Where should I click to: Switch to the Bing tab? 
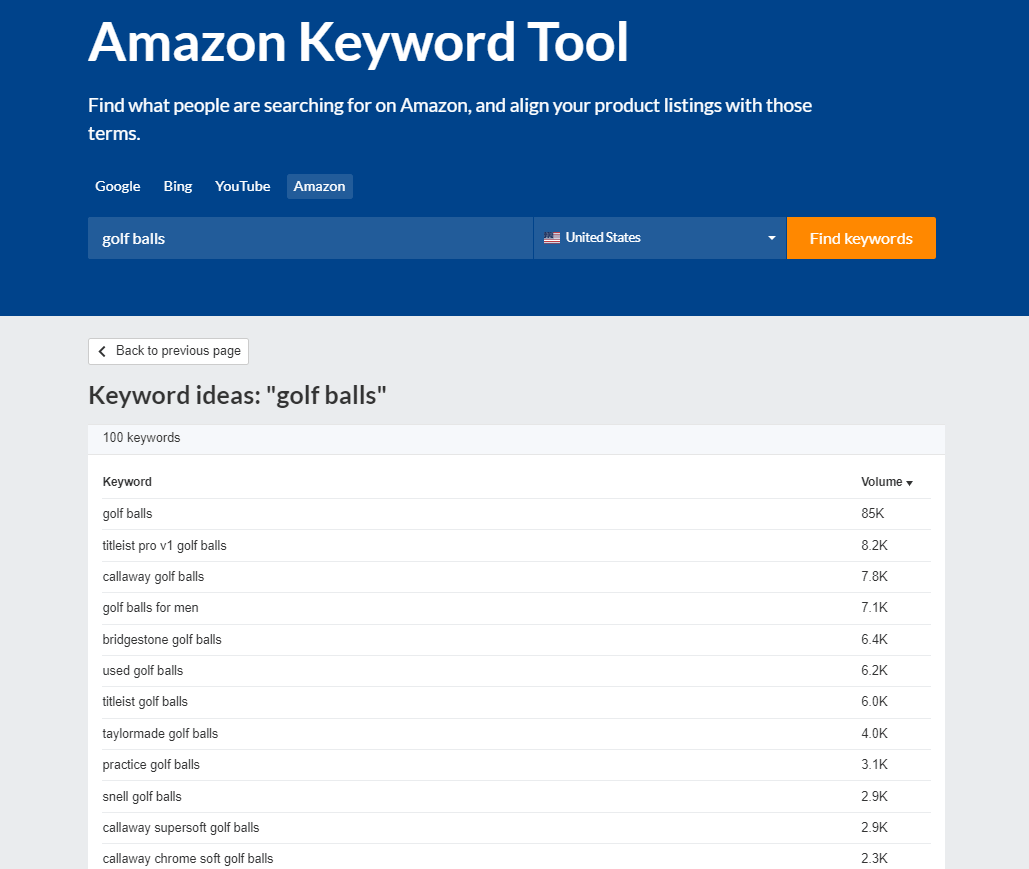[x=178, y=186]
